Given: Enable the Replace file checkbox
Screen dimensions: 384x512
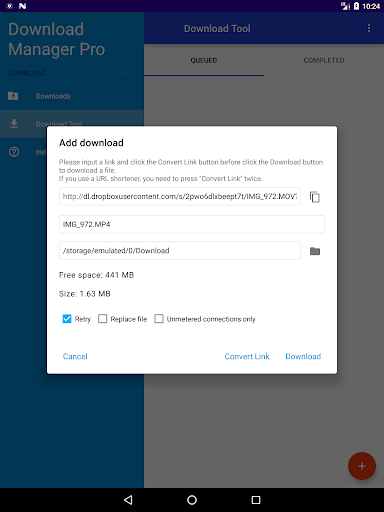Looking at the screenshot, I should tap(102, 319).
